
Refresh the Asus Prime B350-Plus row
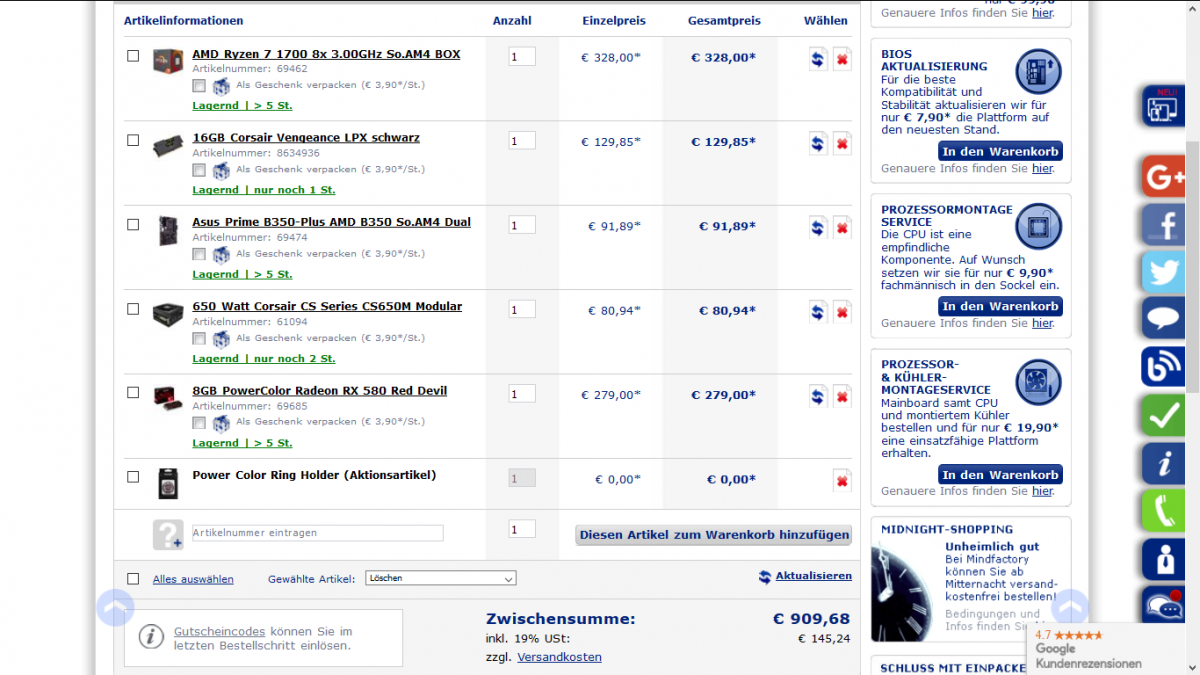pos(818,228)
